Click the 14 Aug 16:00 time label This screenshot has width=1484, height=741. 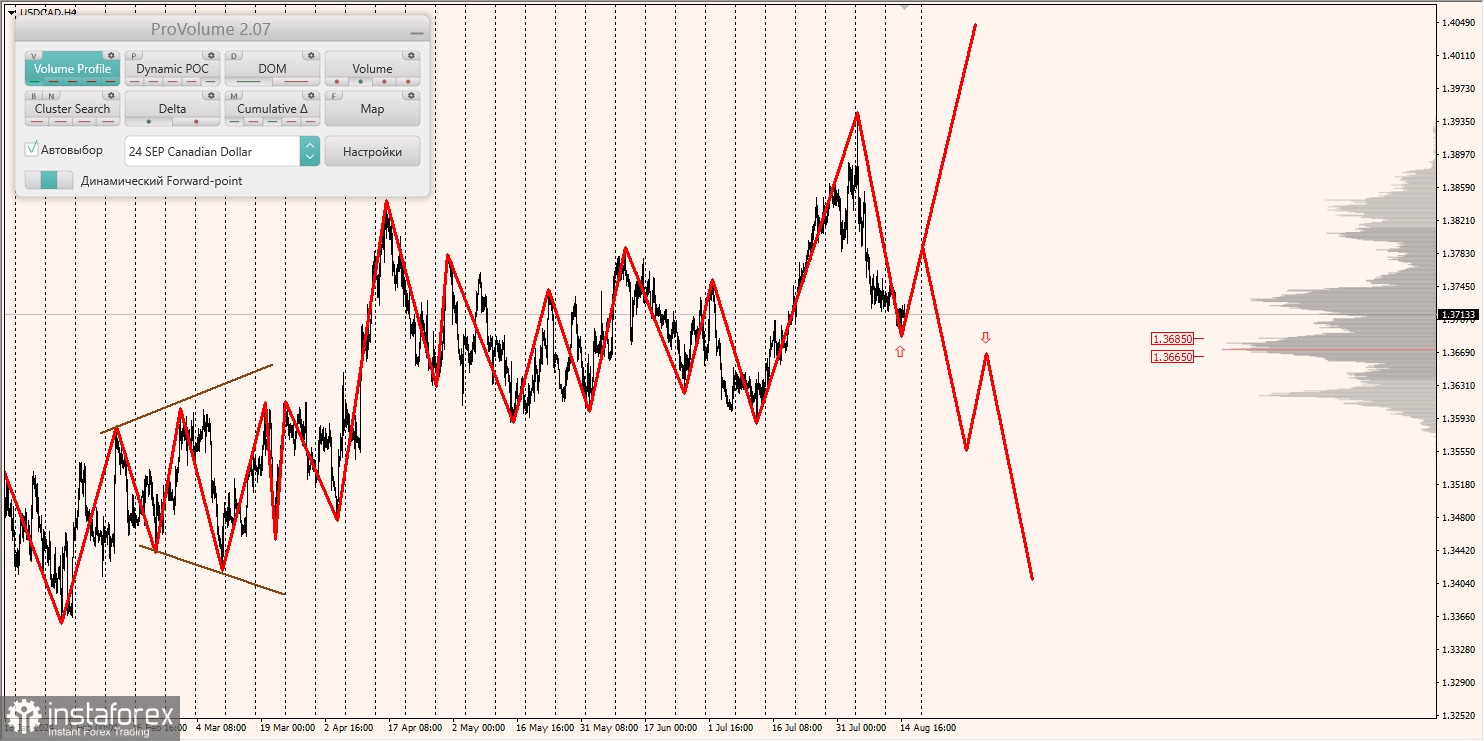[x=928, y=728]
